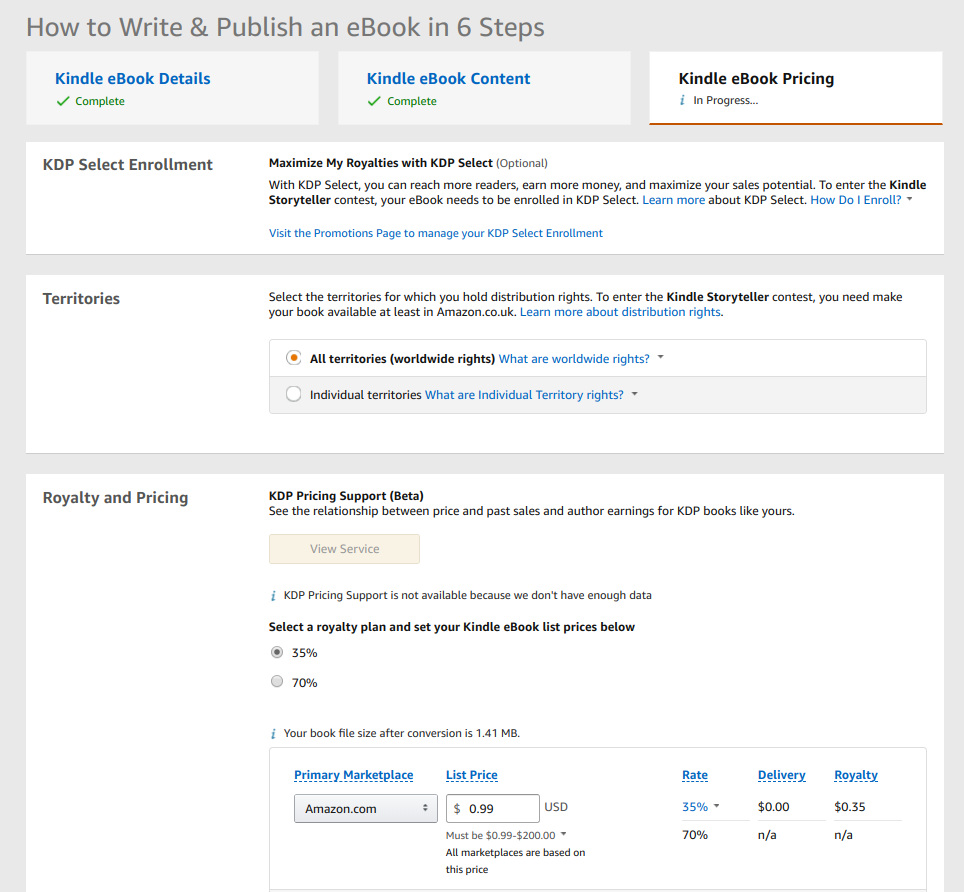
Task: Expand the Must be $0.99-$200.00 price hint
Action: click(506, 835)
